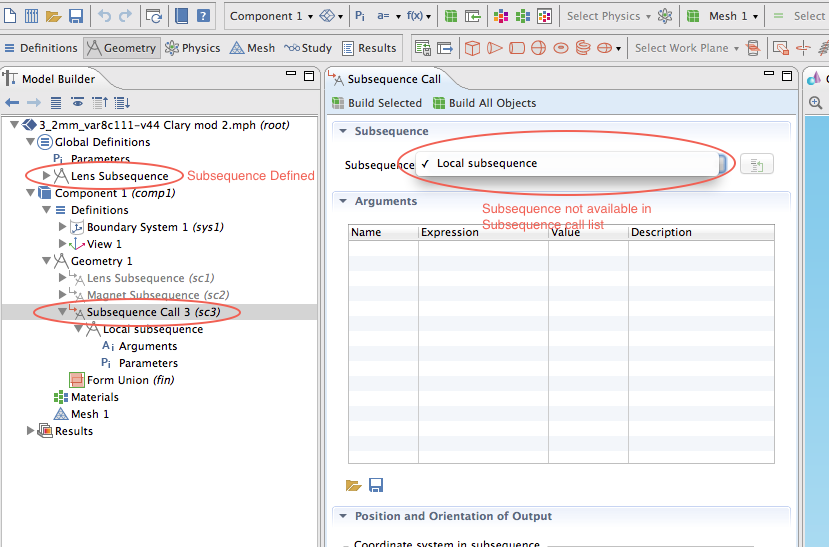Switch to the Geometry toolbar tab
Image resolution: width=829 pixels, height=547 pixels.
click(122, 48)
